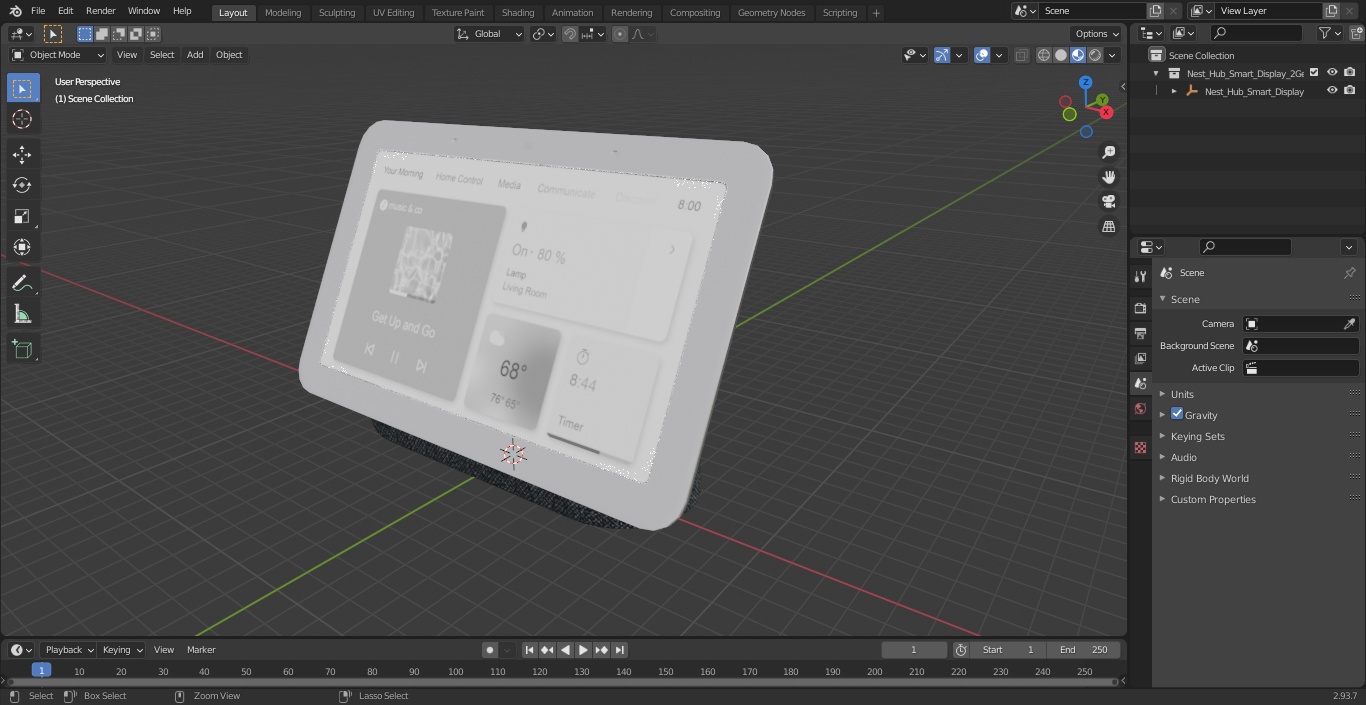Select the Select Box tool
Screen dimensions: 1366x705
pyautogui.click(x=22, y=88)
